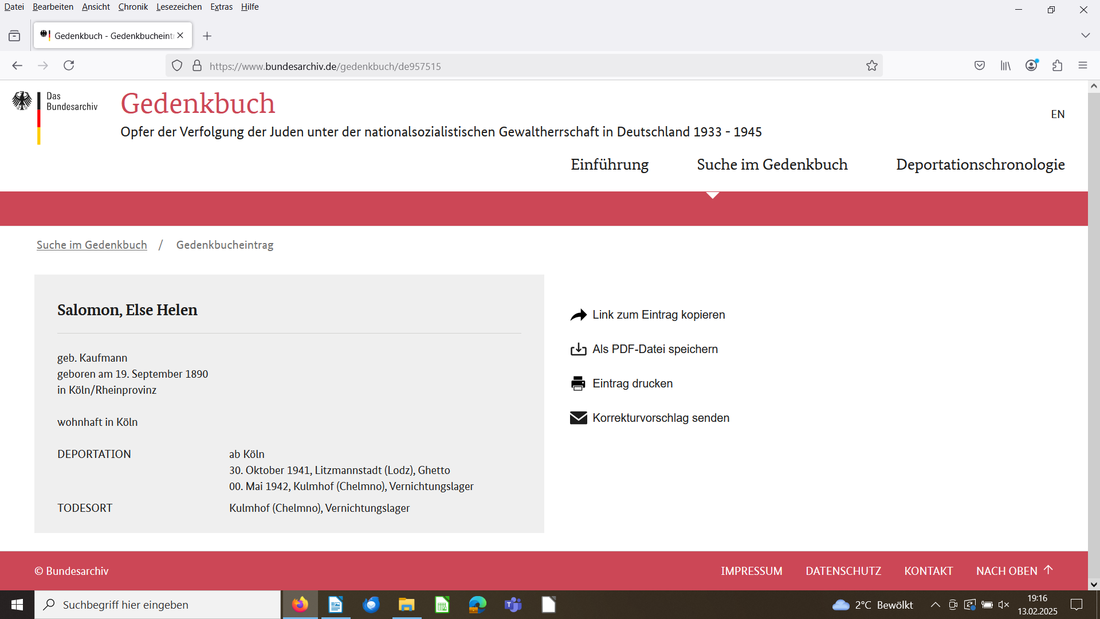Open the weather widget 2°C Bewölkt
Viewport: 1100px width, 619px height.
point(872,604)
